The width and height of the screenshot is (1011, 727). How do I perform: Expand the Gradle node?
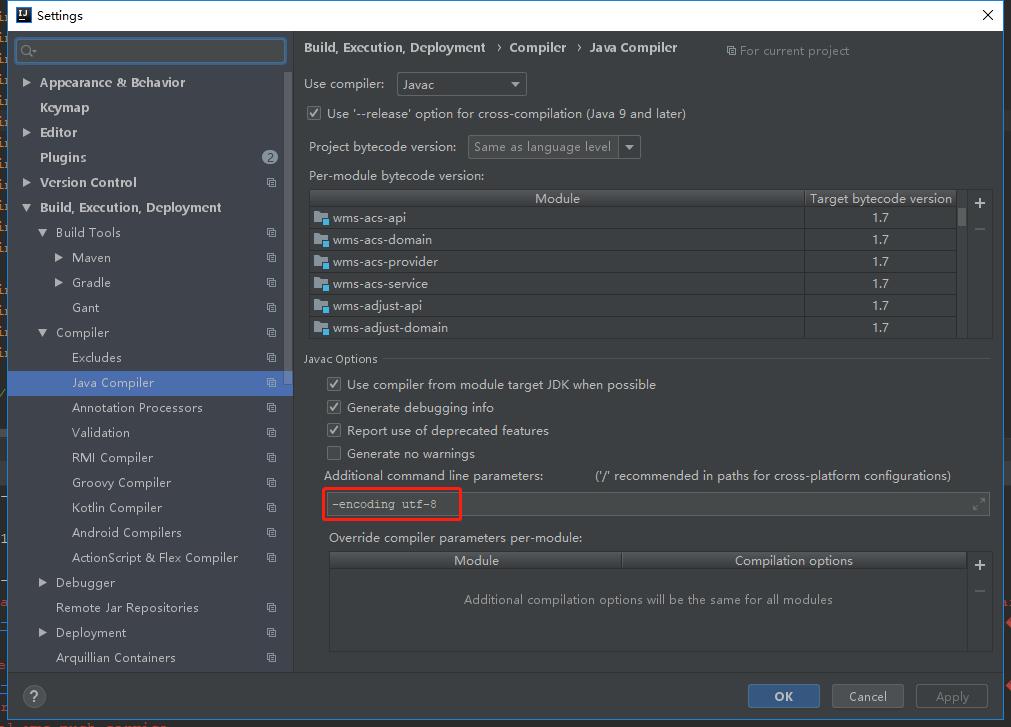[x=59, y=283]
